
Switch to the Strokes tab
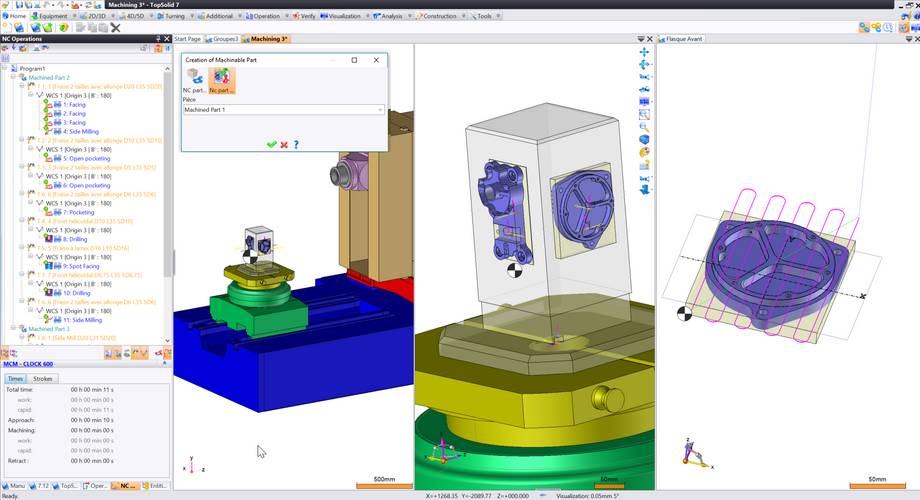(x=43, y=379)
